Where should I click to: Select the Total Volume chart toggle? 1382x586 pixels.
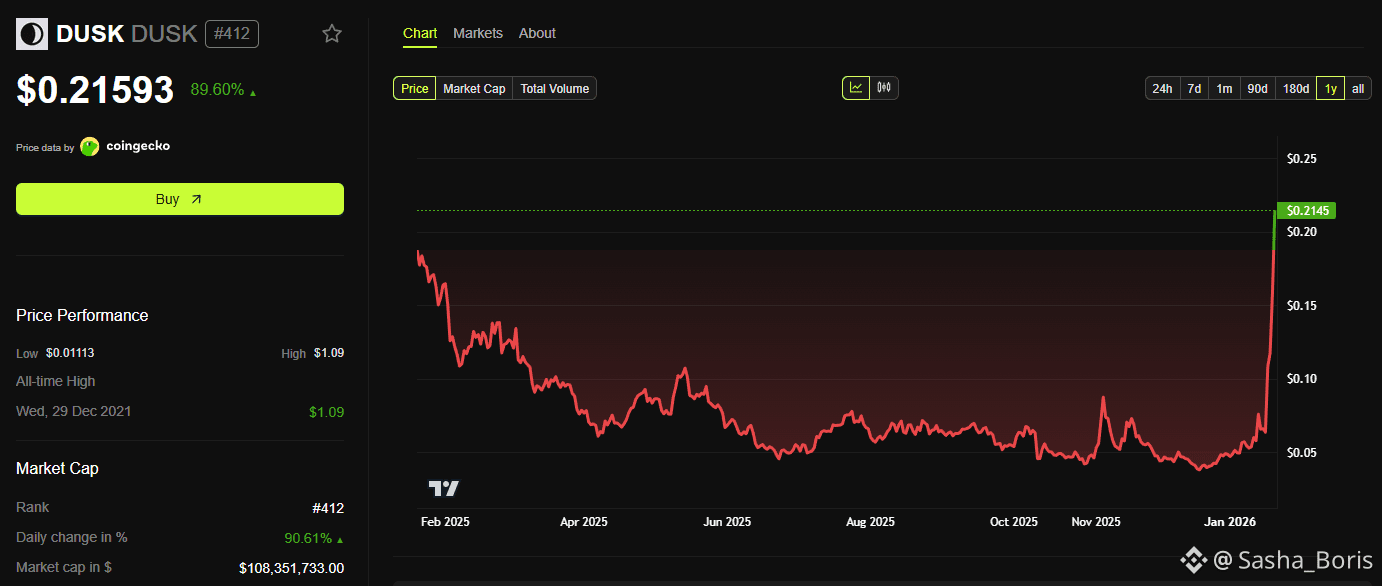[555, 89]
